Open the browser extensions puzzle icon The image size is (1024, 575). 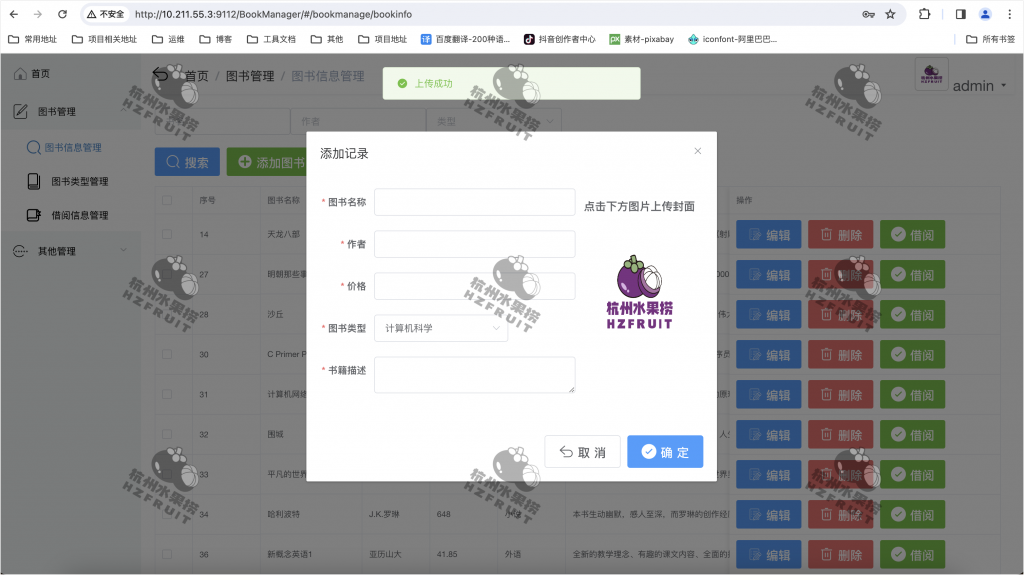click(924, 14)
